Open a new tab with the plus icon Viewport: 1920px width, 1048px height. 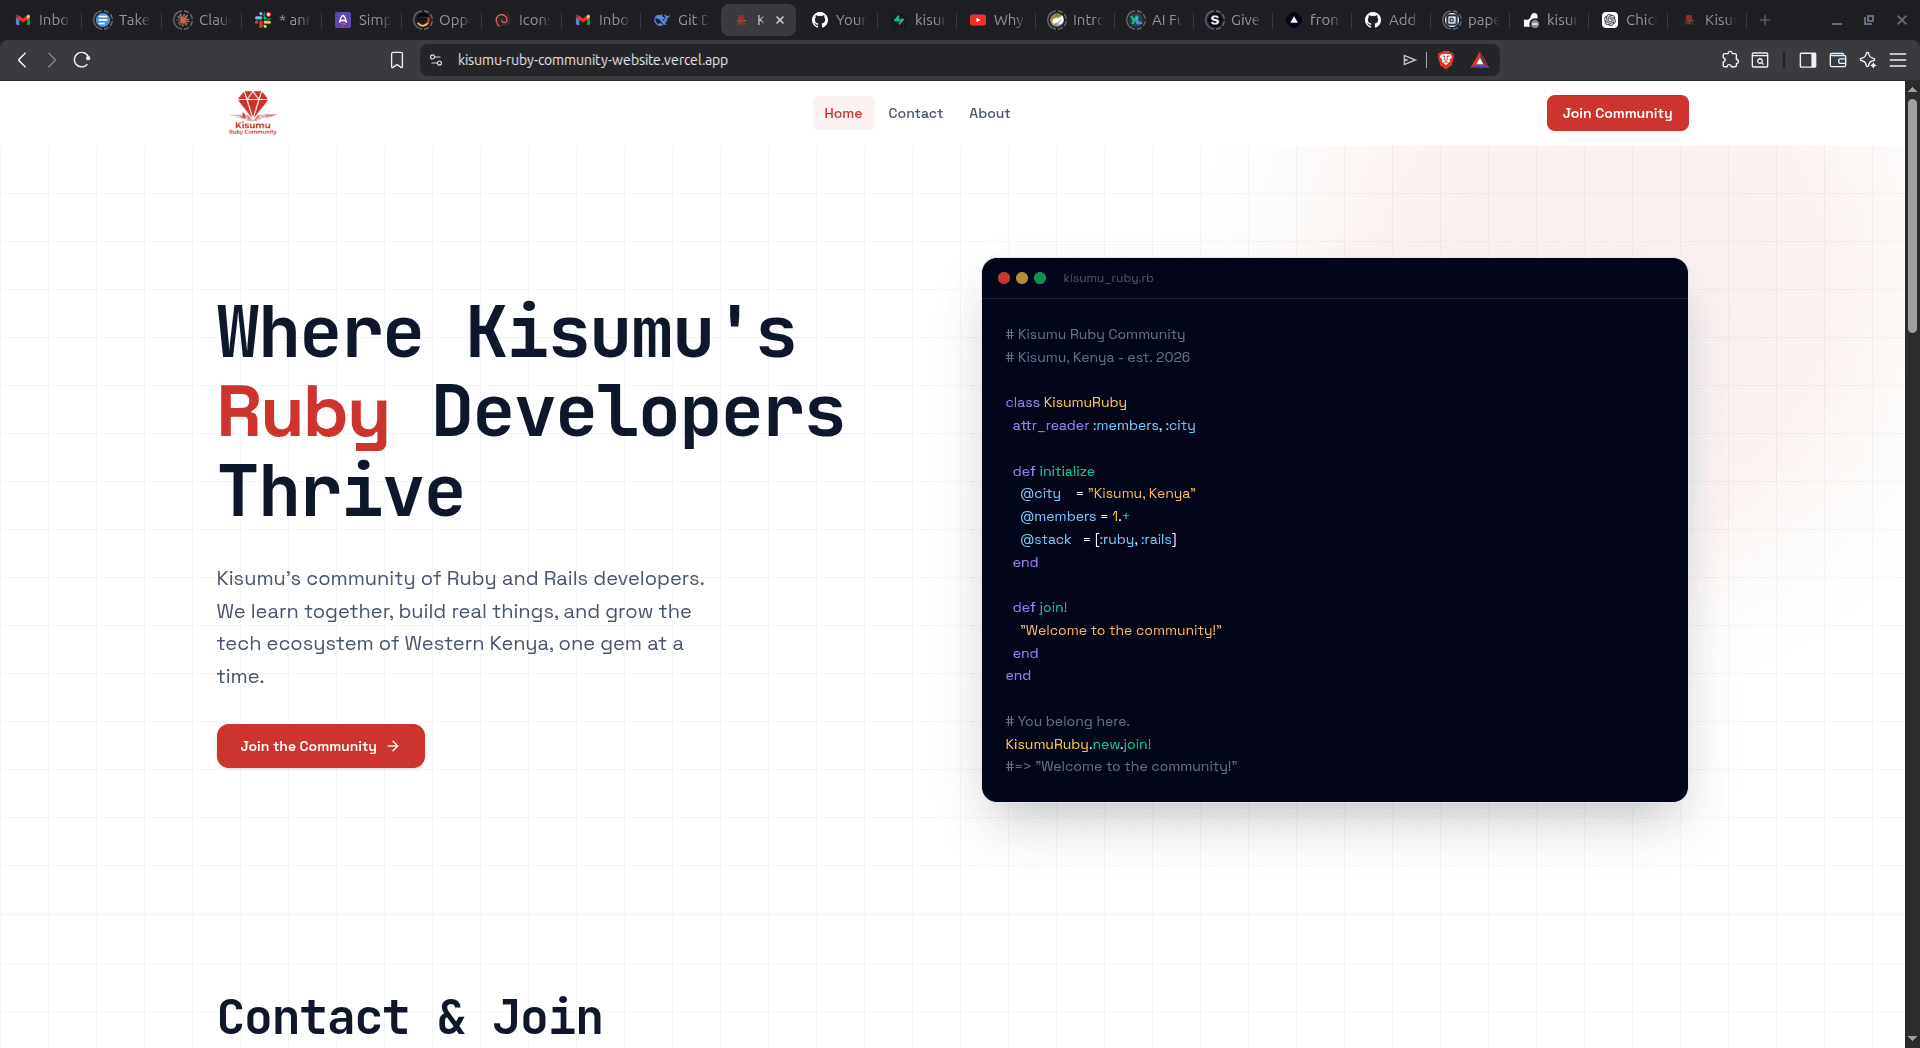[1765, 20]
